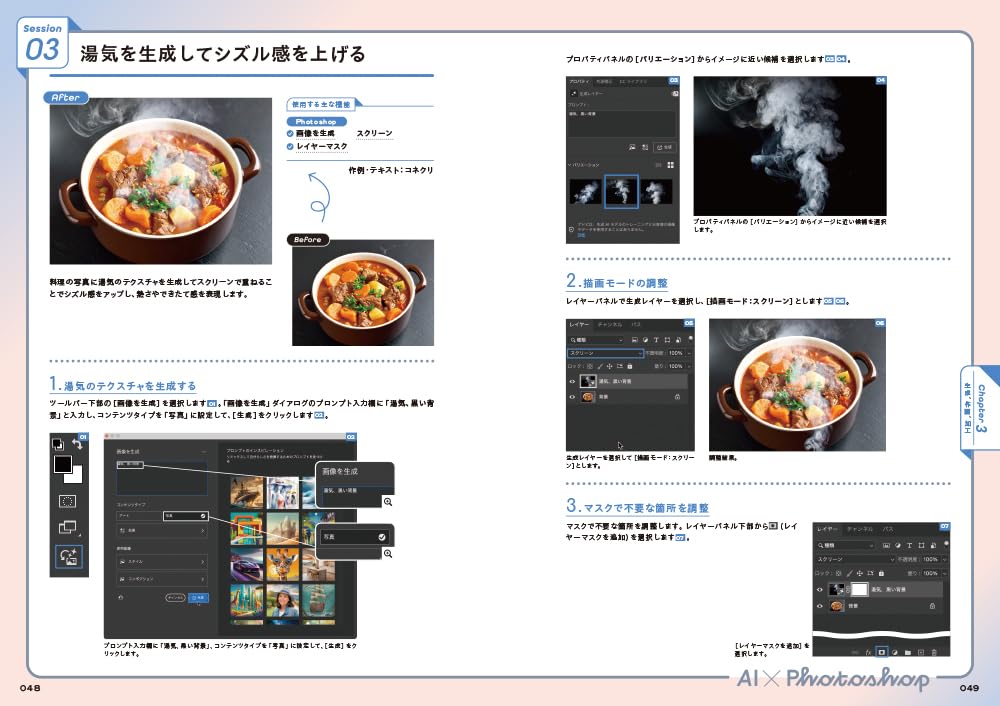1000x706 pixels.
Task: Switch Variations to grid view in Properties panel
Action: point(670,165)
